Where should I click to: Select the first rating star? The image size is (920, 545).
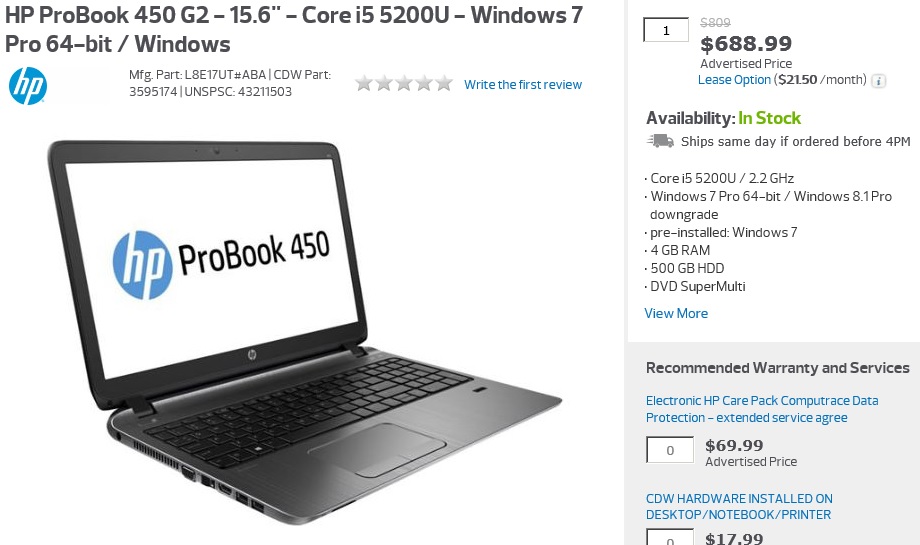pos(364,83)
